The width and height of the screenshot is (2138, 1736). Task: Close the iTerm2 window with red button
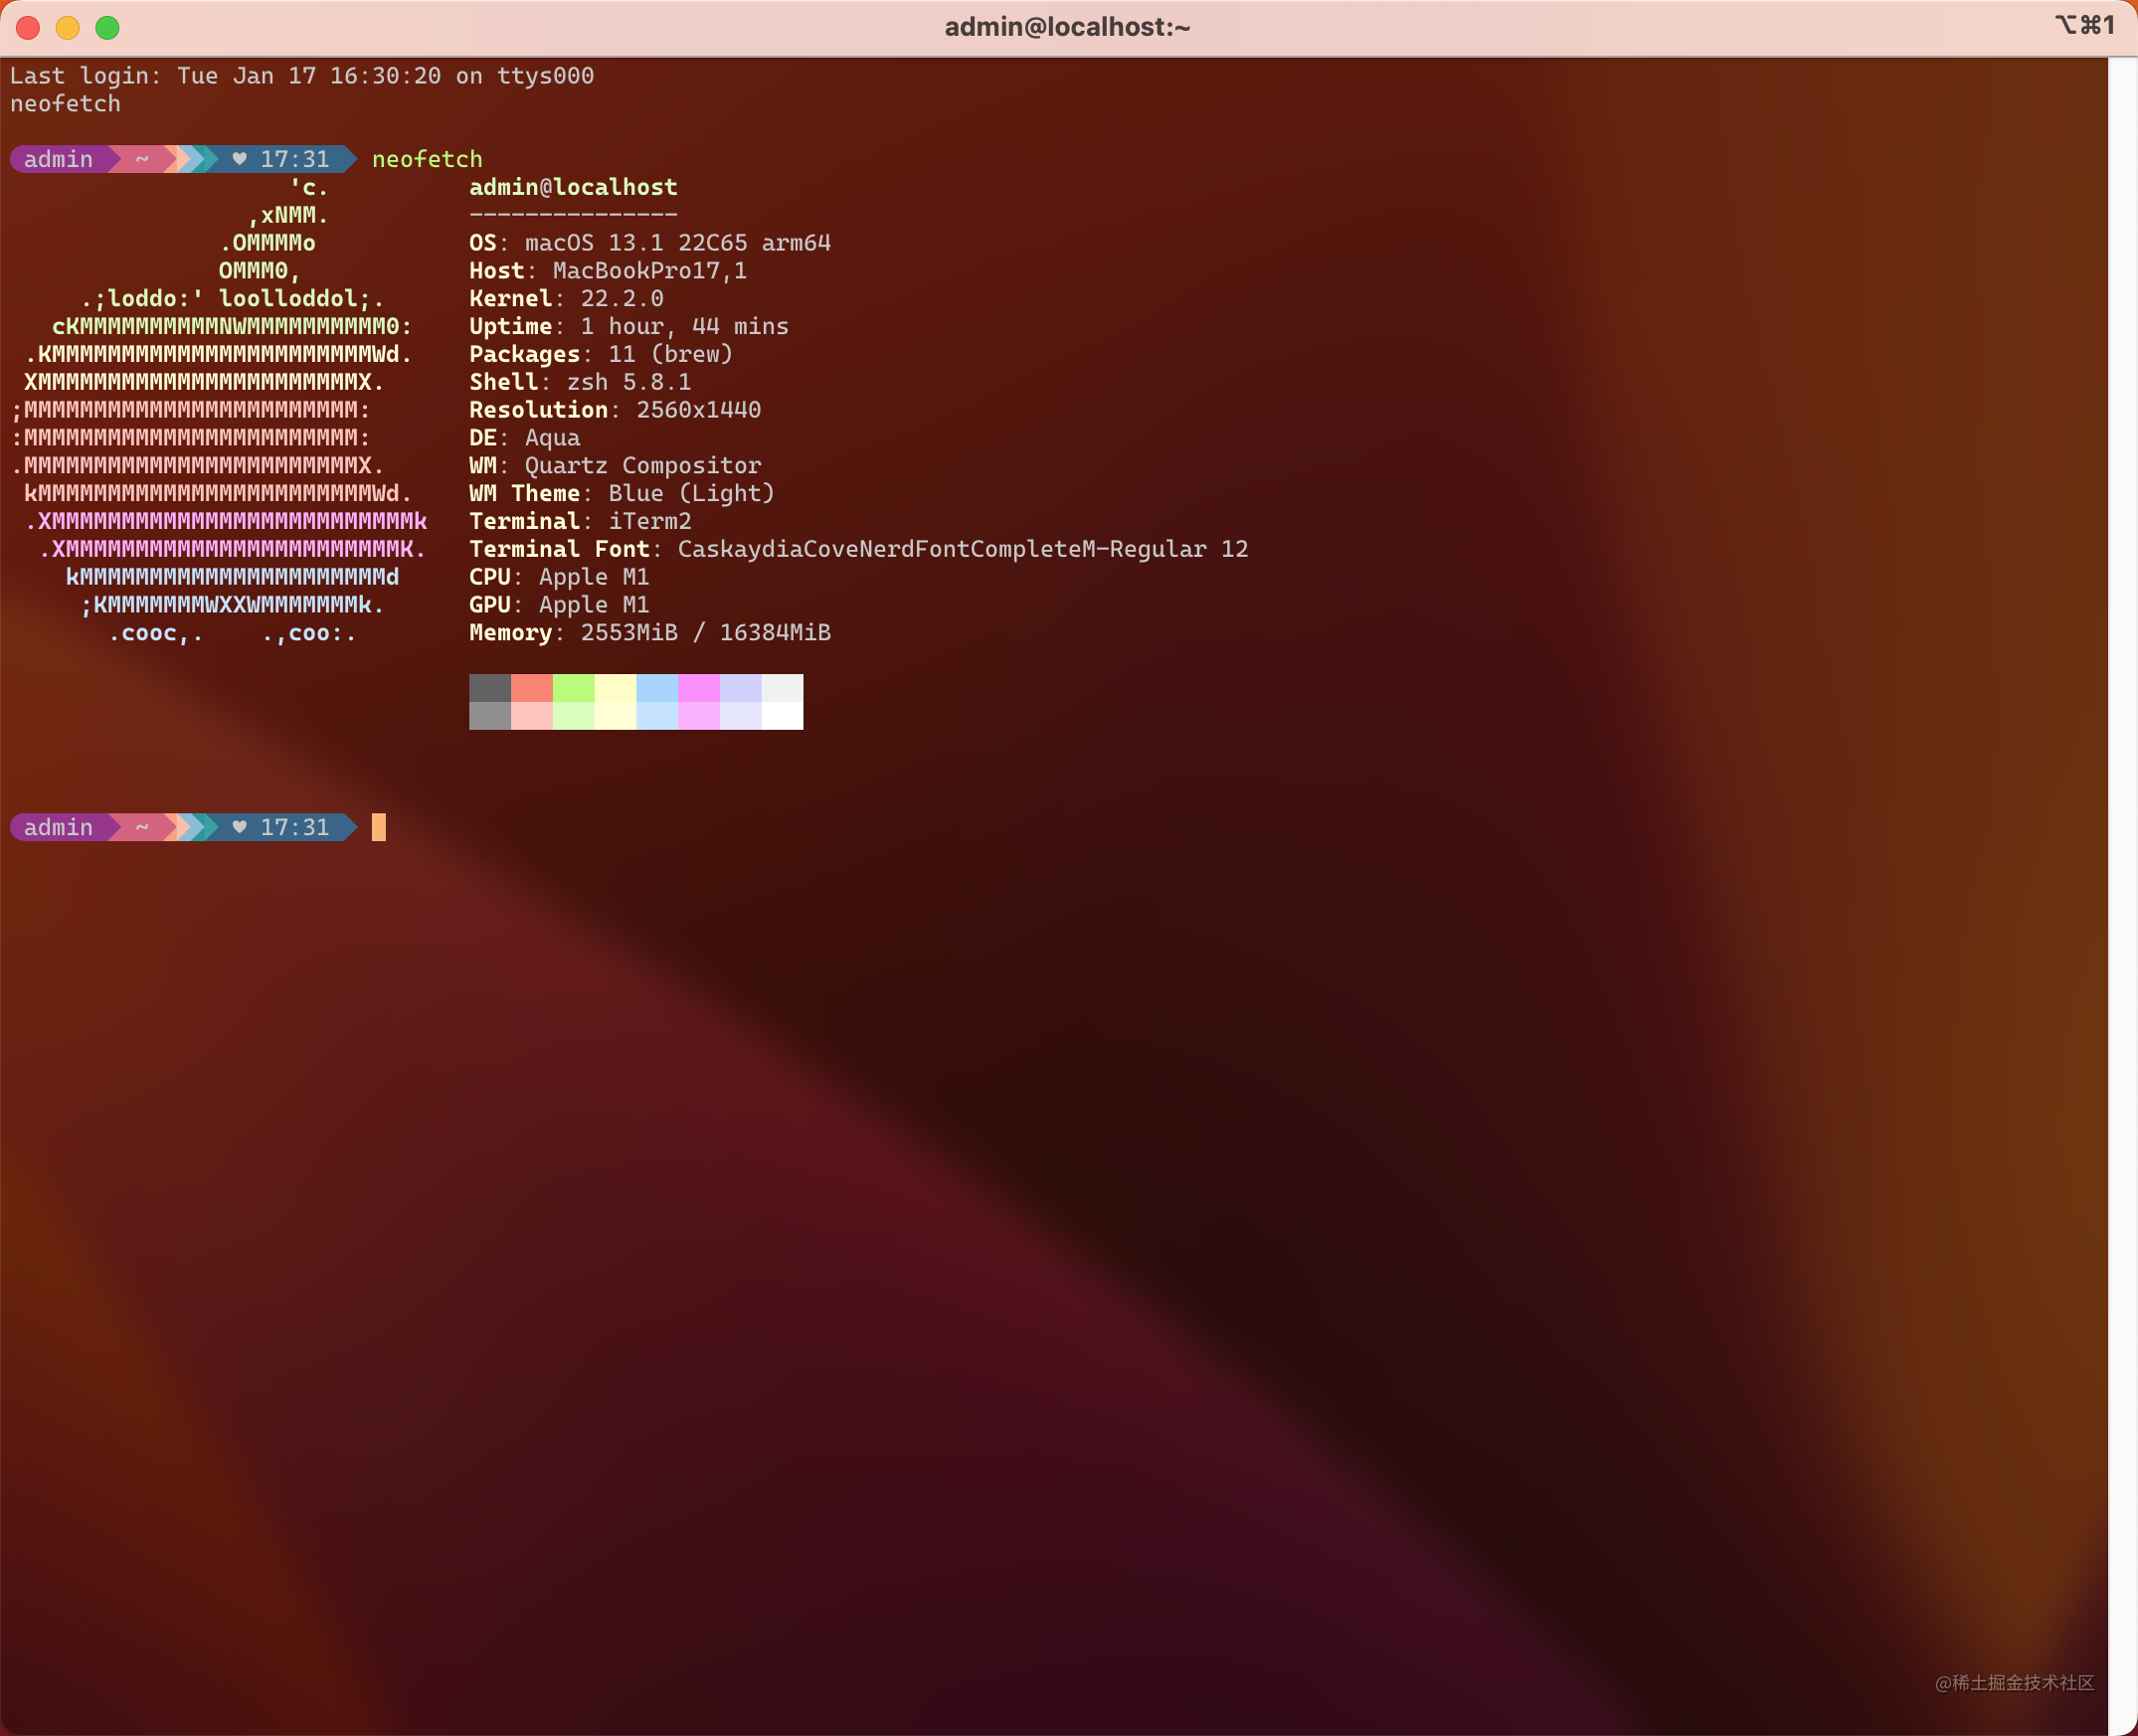point(28,28)
